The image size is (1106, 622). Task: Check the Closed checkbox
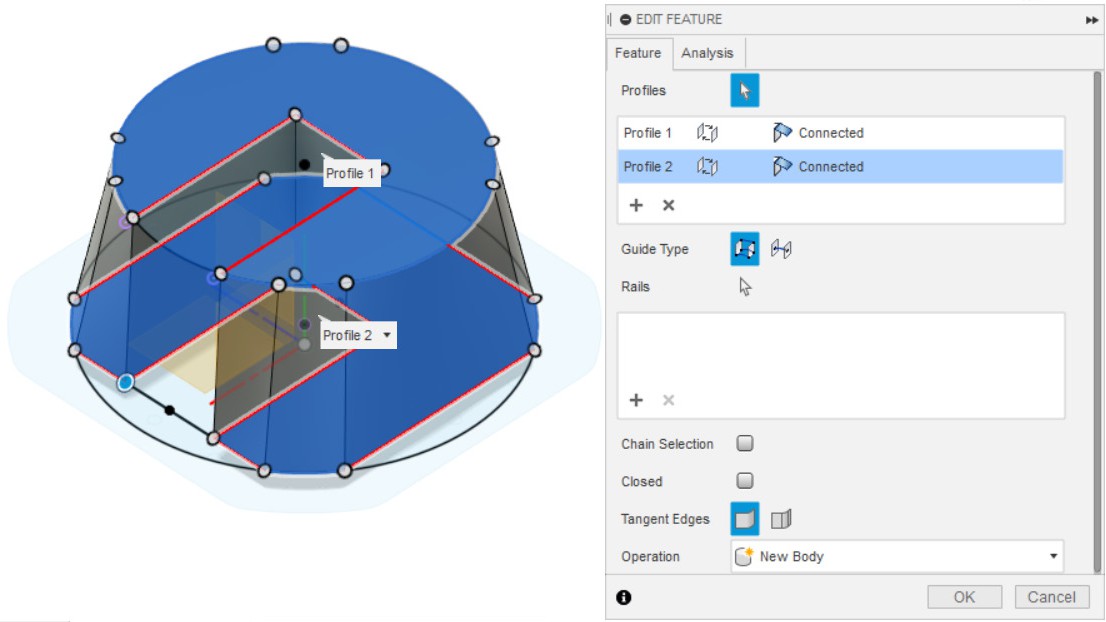pyautogui.click(x=745, y=481)
